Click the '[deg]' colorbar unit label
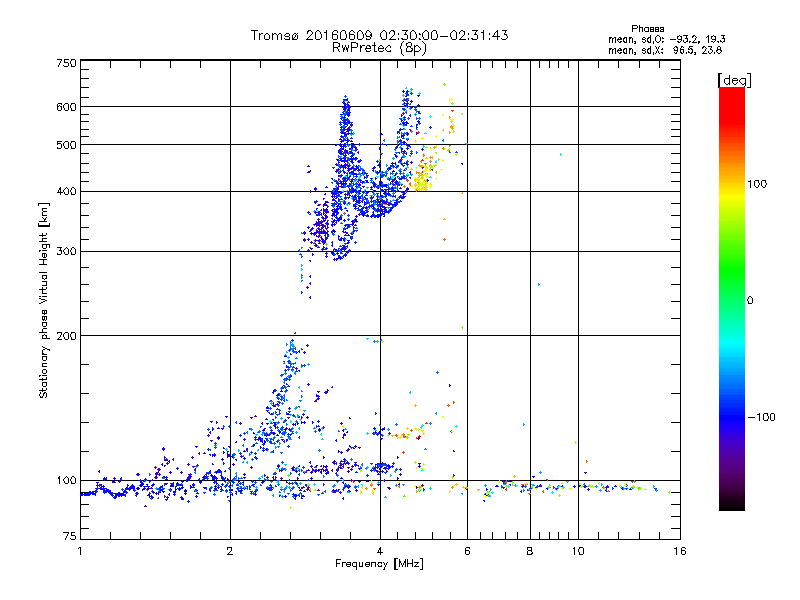 point(734,80)
